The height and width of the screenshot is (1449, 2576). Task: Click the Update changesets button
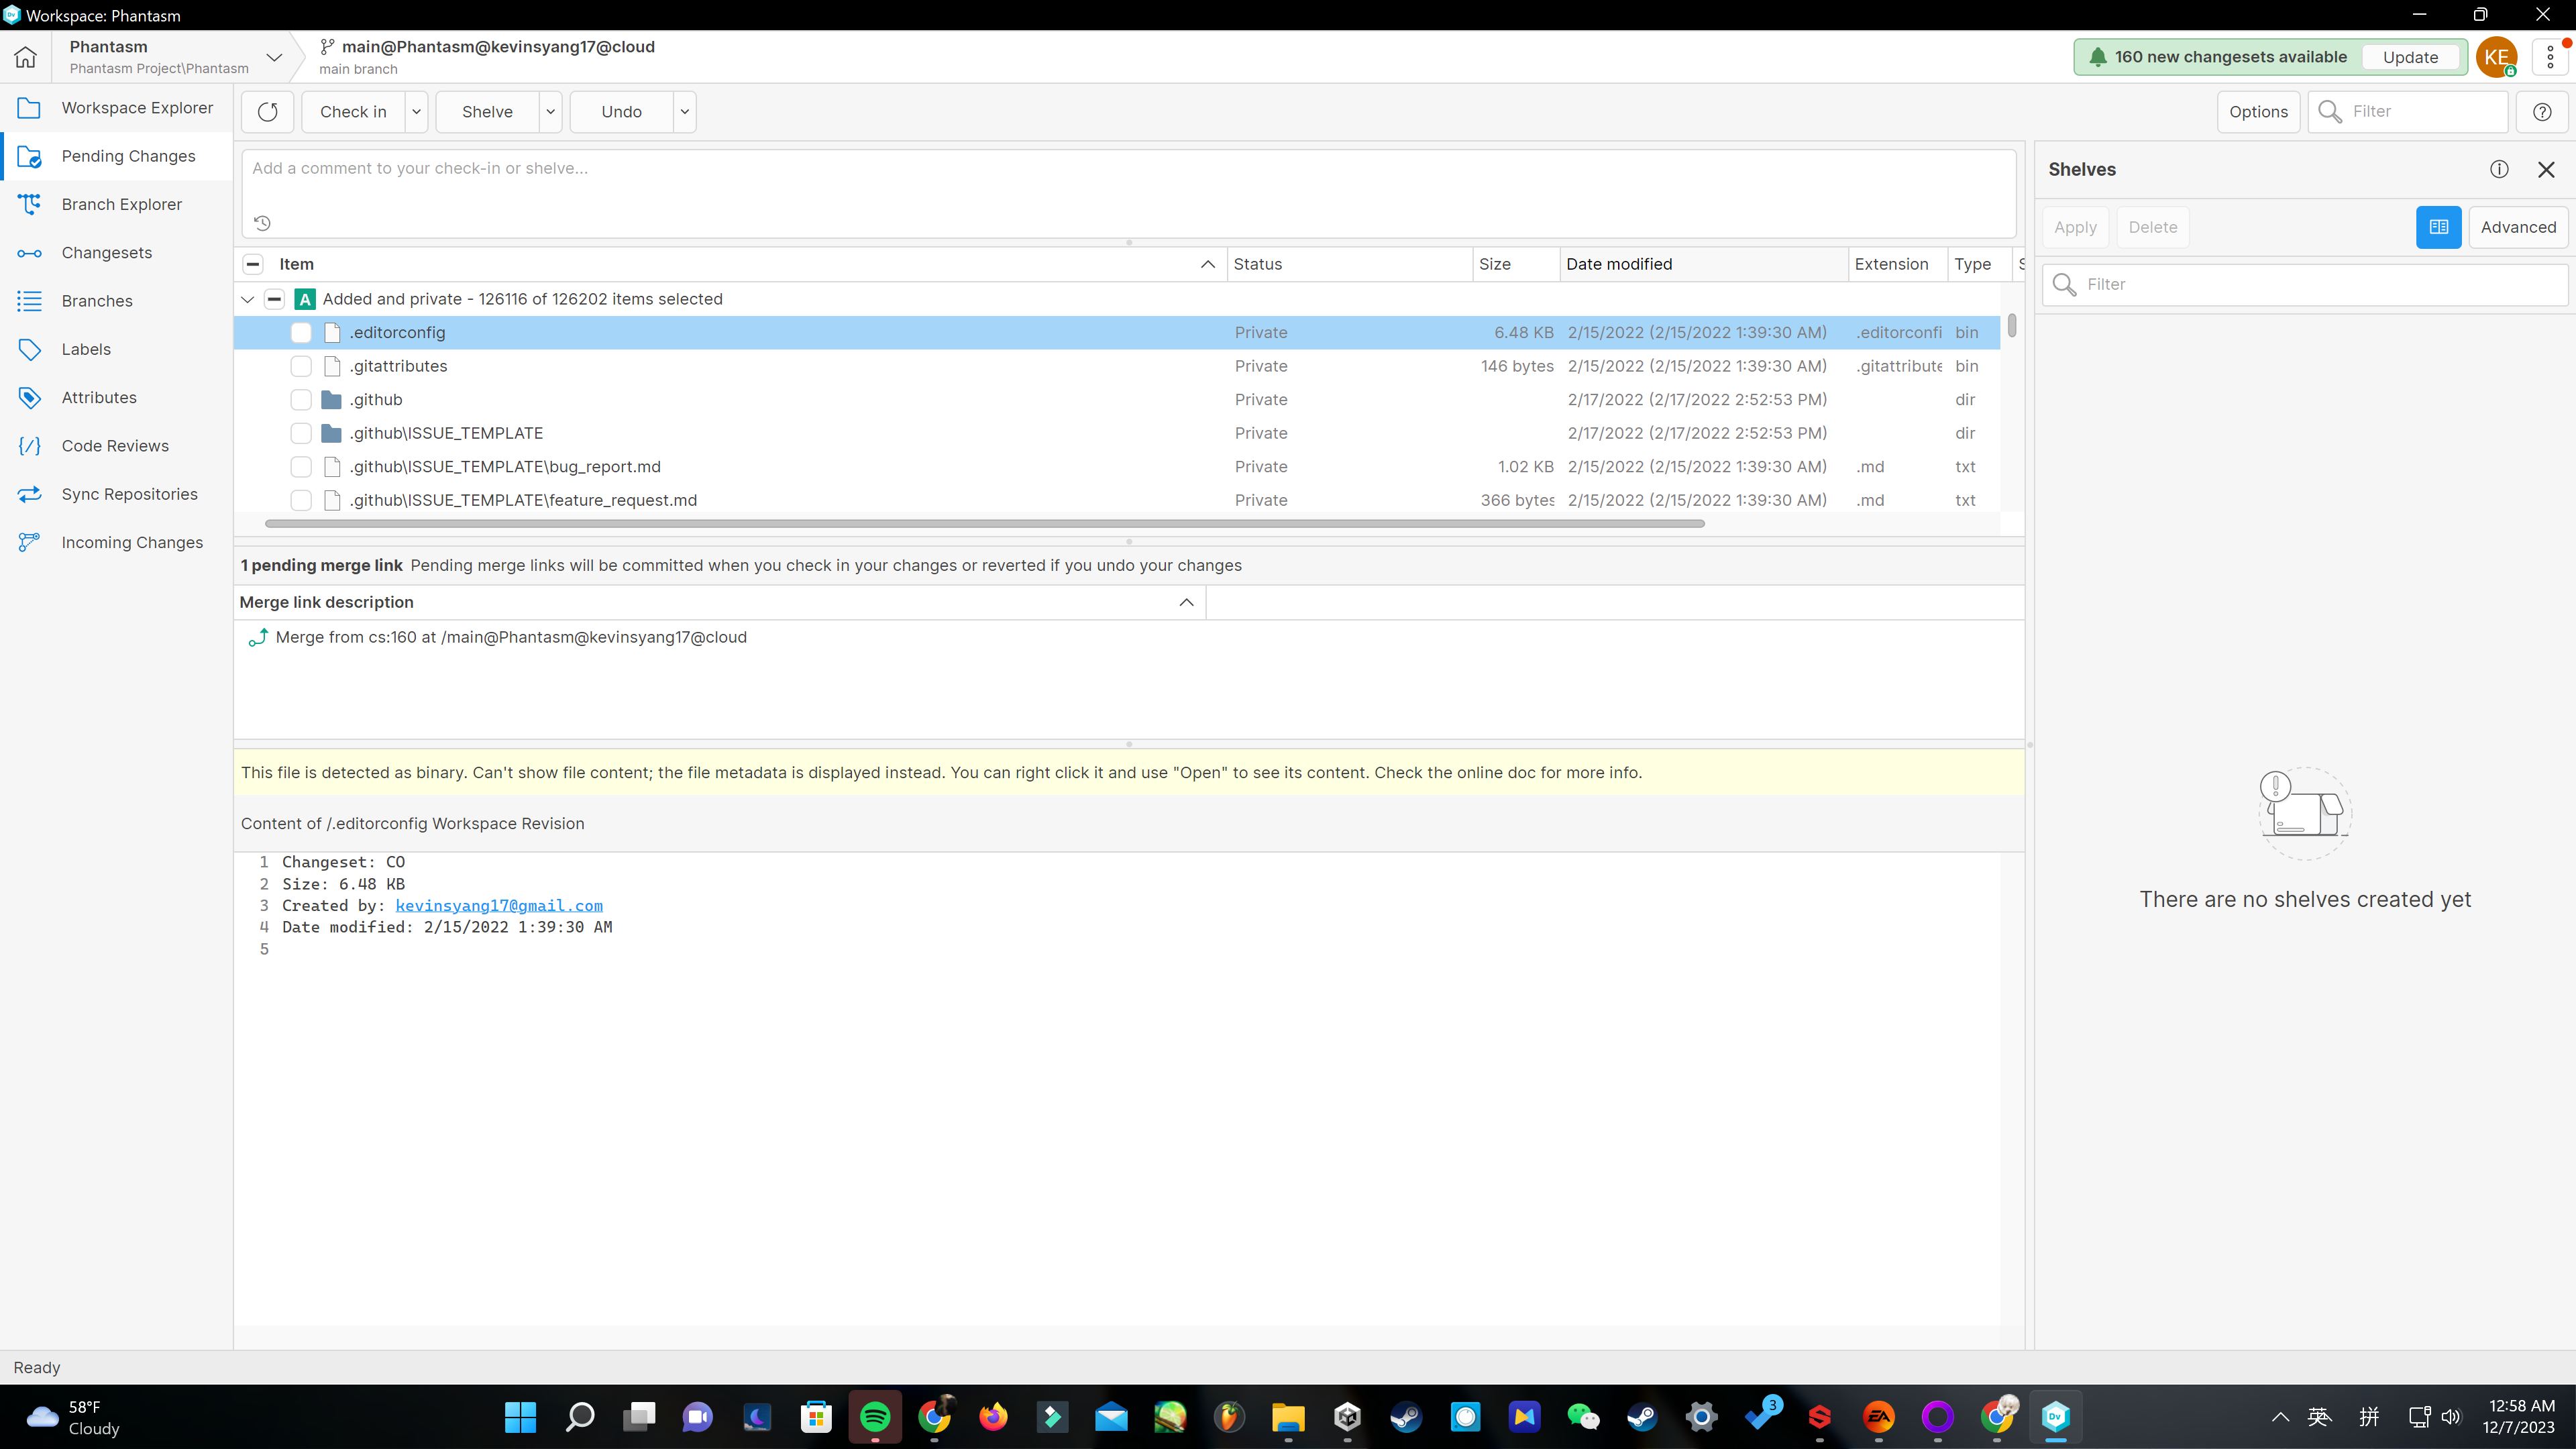2410,57
